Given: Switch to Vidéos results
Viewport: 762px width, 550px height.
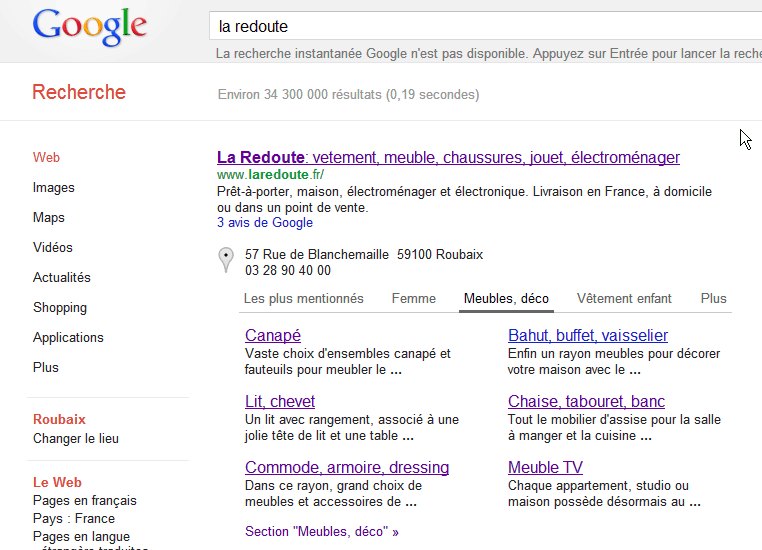Looking at the screenshot, I should pos(52,247).
